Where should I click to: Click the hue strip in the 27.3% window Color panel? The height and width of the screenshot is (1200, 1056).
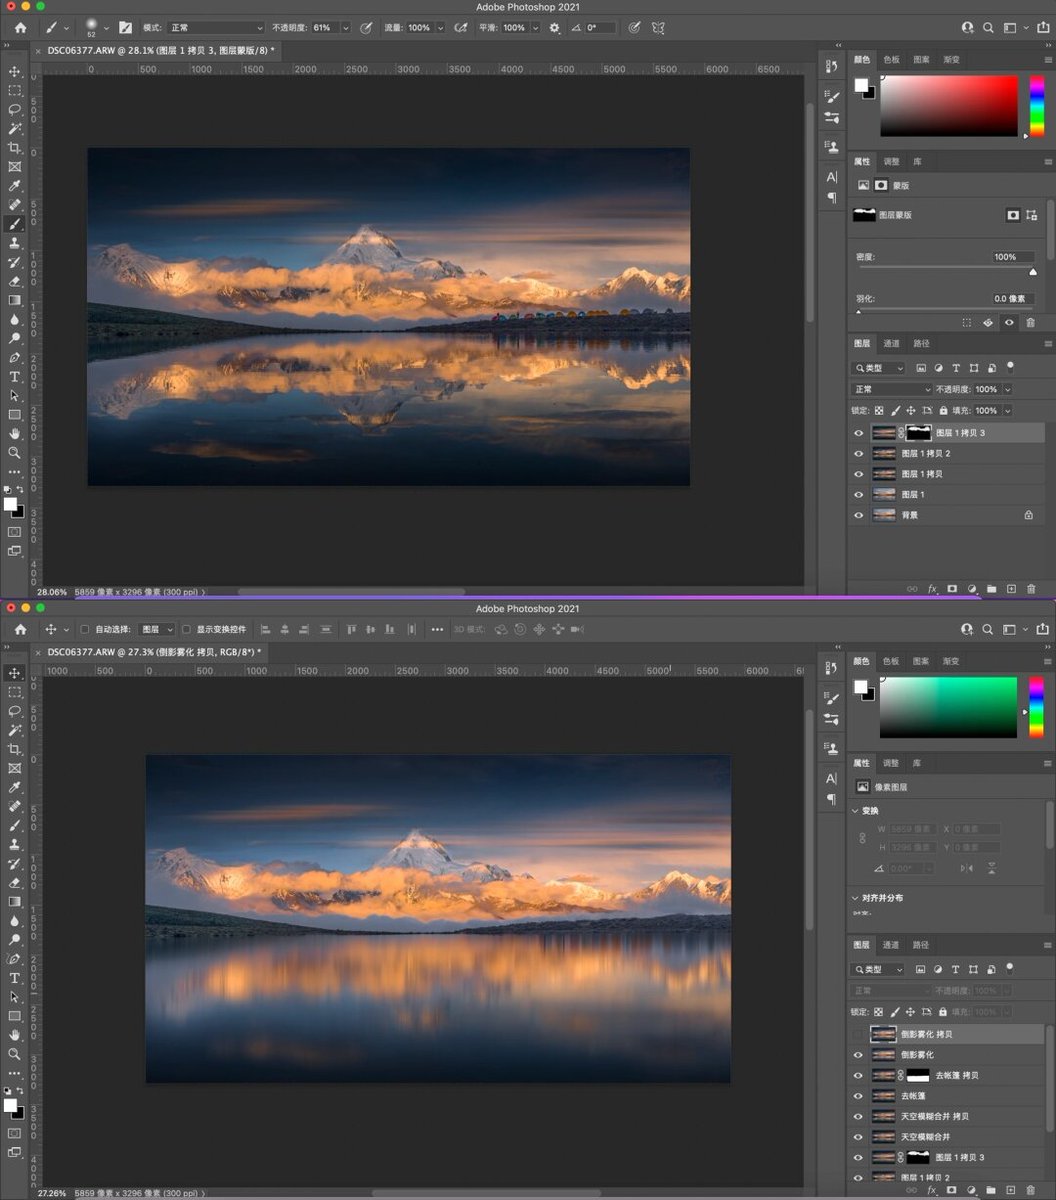click(1036, 707)
